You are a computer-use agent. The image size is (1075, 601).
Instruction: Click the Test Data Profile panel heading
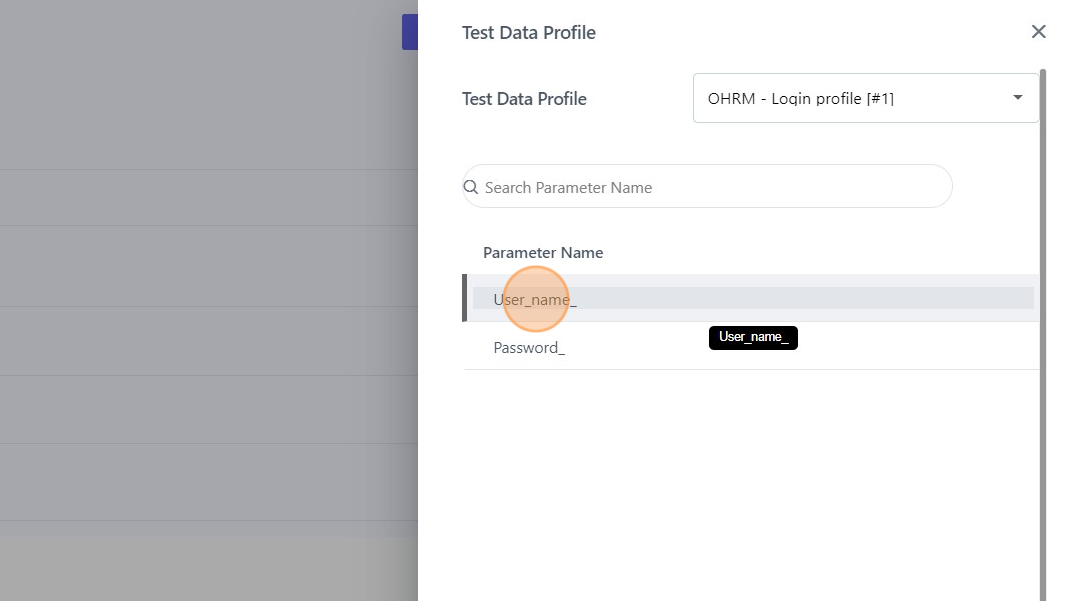pos(529,33)
